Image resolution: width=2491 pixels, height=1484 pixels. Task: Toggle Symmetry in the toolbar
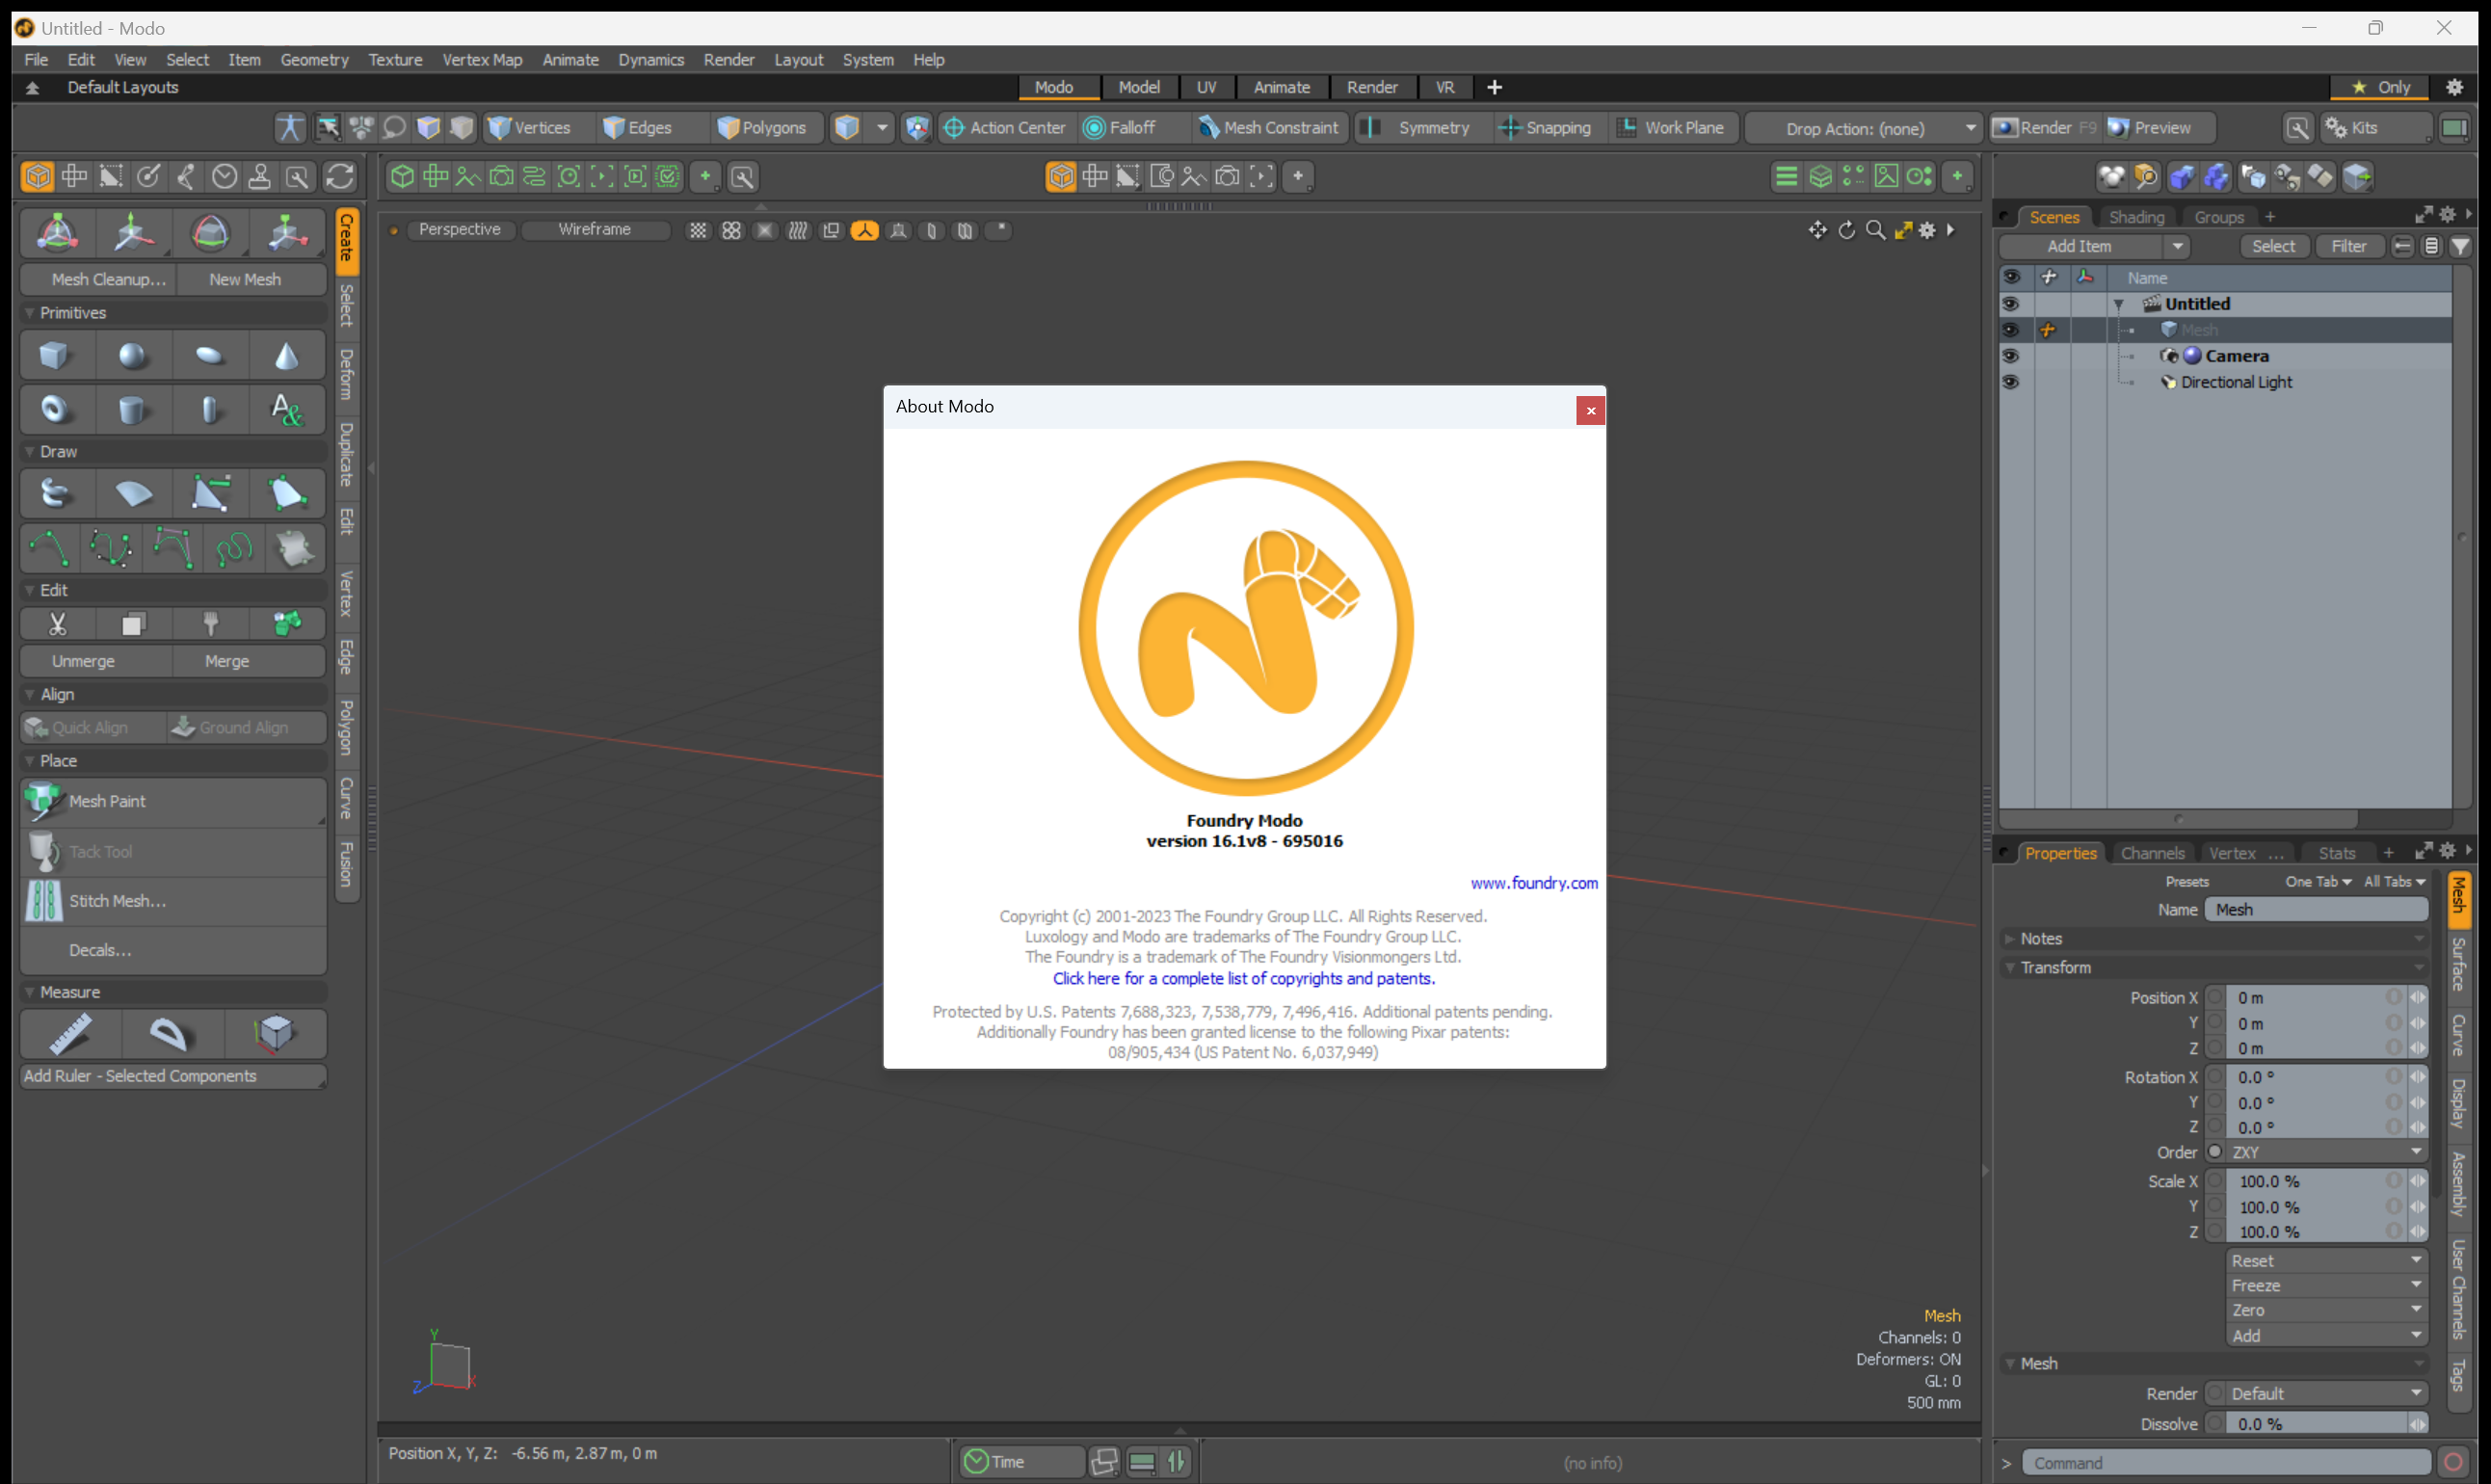[x=1420, y=128]
